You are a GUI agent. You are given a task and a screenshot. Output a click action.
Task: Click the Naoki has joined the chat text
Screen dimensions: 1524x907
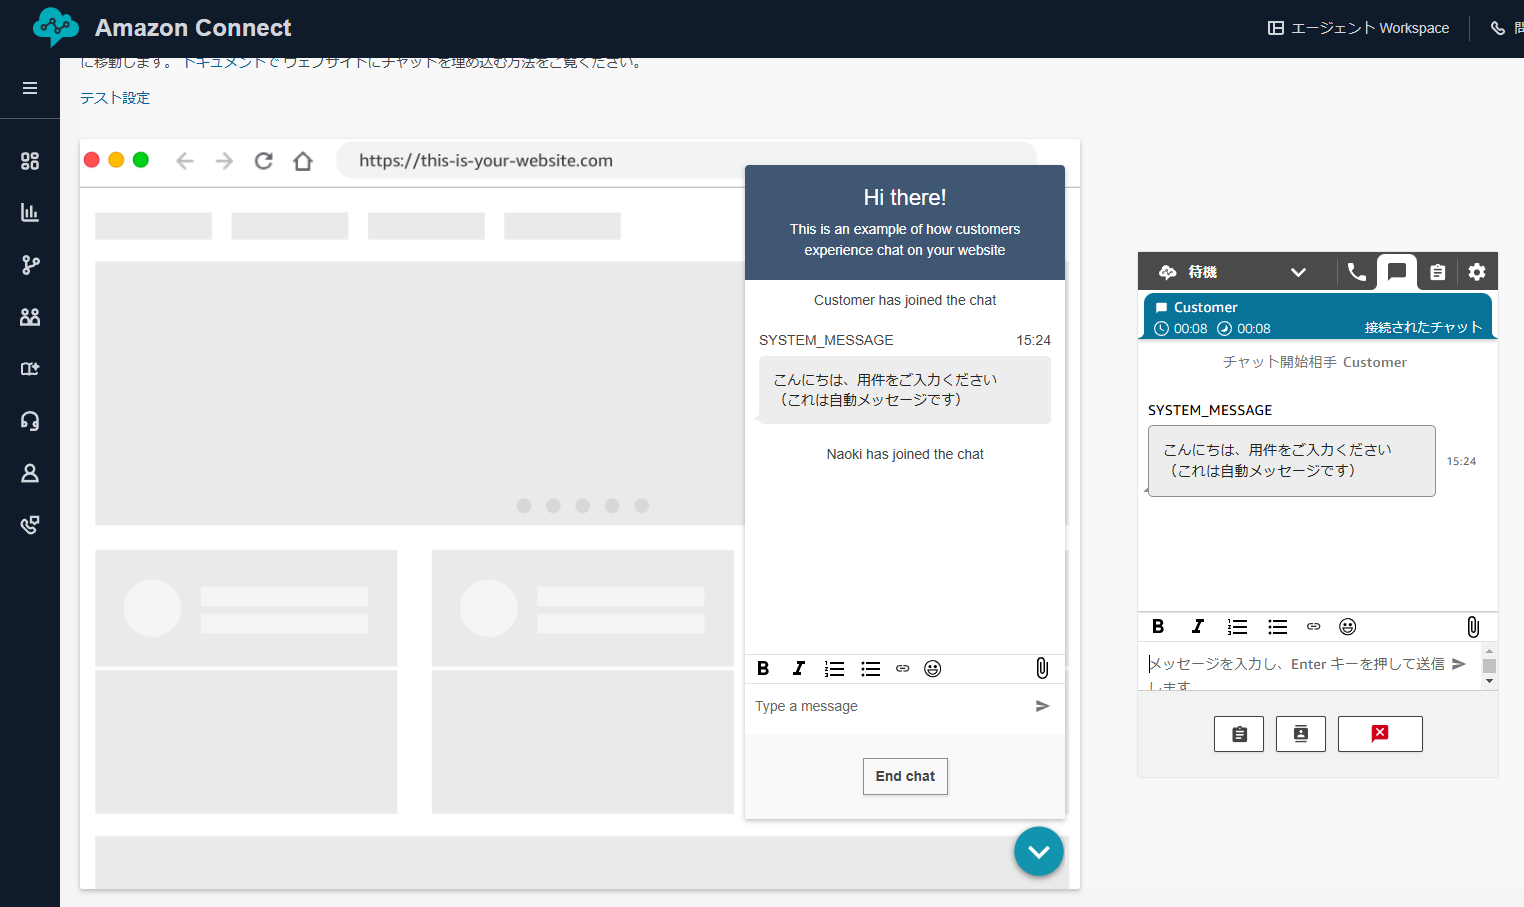(905, 454)
